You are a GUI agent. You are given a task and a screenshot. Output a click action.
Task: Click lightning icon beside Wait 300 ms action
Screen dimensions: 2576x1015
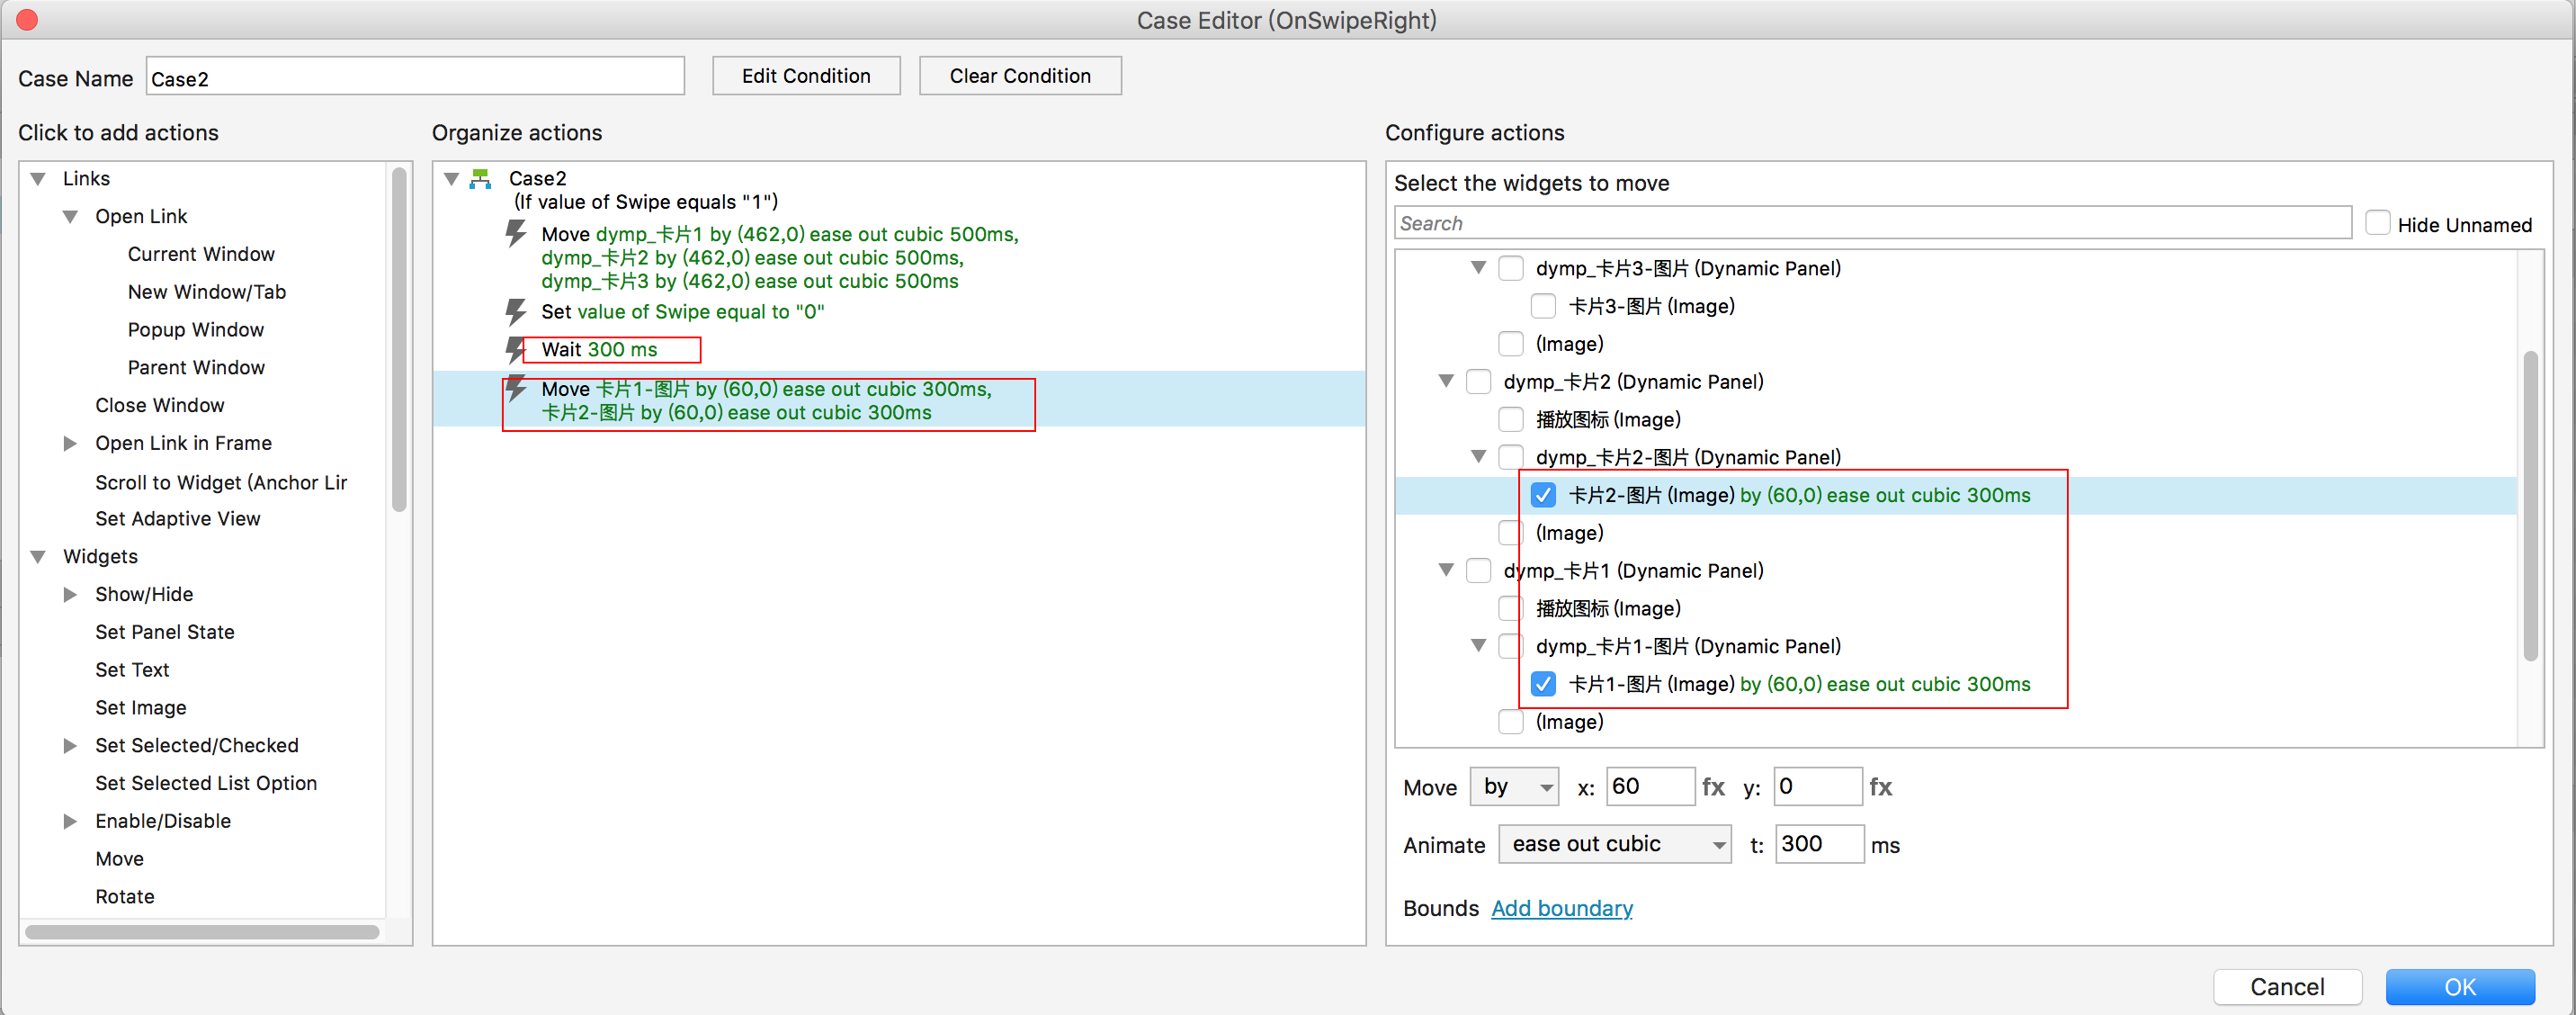pyautogui.click(x=515, y=349)
